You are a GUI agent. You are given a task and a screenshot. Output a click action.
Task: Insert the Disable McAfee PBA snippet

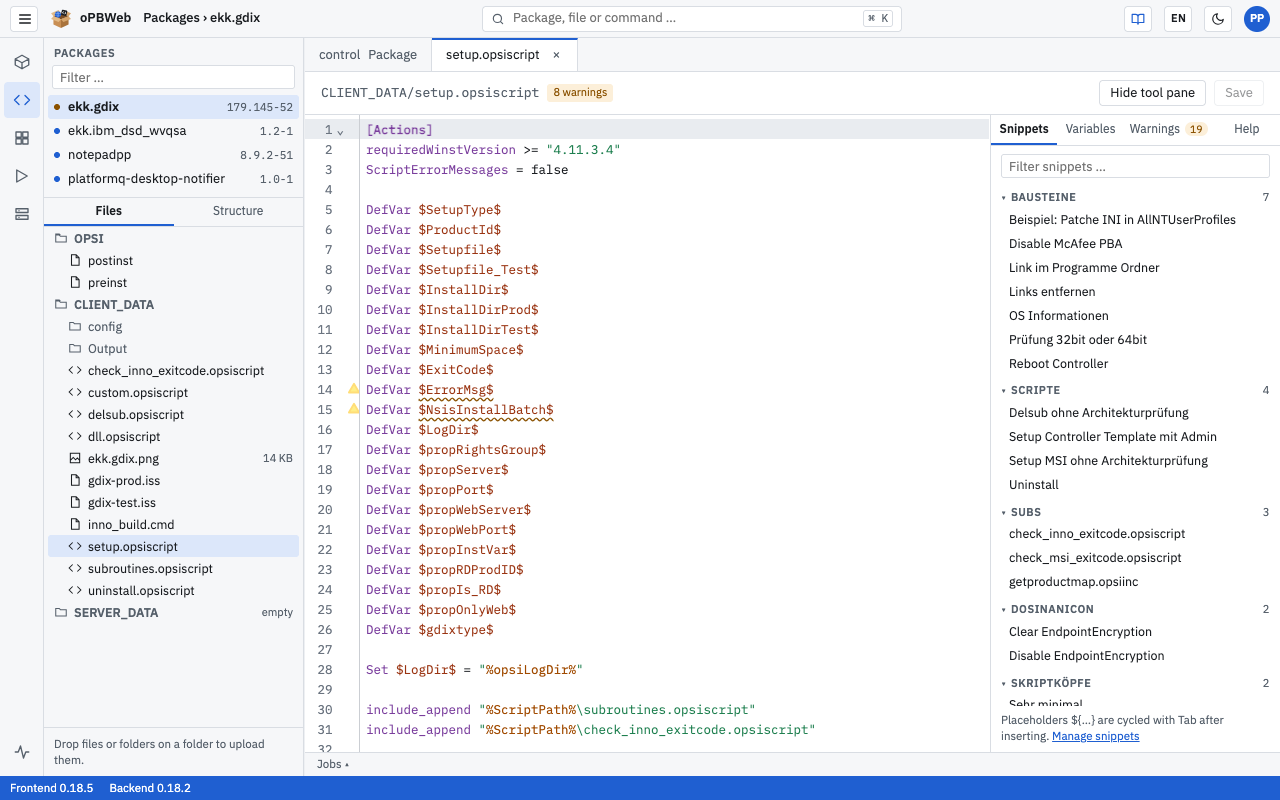pyautogui.click(x=1135, y=243)
